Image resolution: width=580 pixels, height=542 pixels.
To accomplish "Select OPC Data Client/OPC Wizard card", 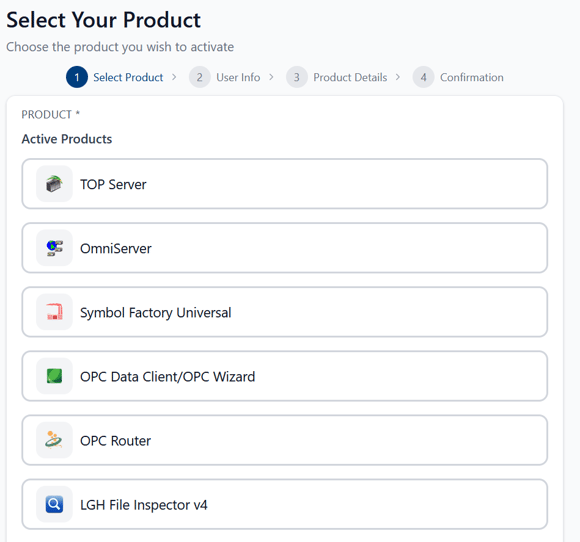I will pyautogui.click(x=284, y=376).
